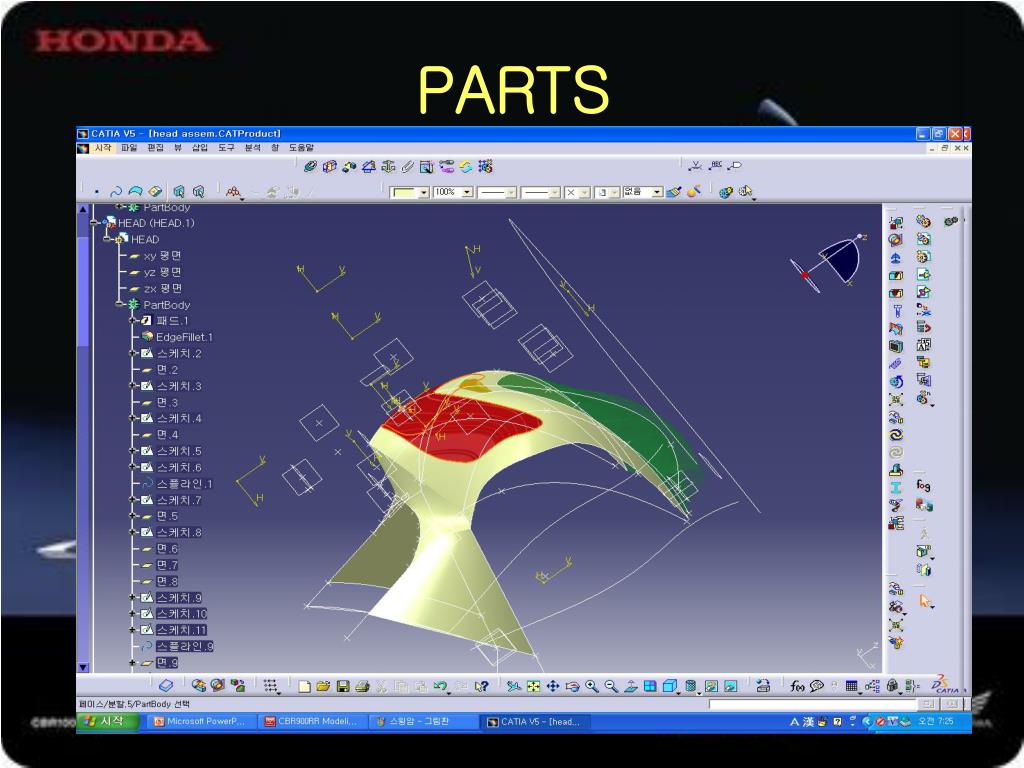Image resolution: width=1024 pixels, height=768 pixels.
Task: Select 스플라인.1 in the tree
Action: (x=184, y=484)
